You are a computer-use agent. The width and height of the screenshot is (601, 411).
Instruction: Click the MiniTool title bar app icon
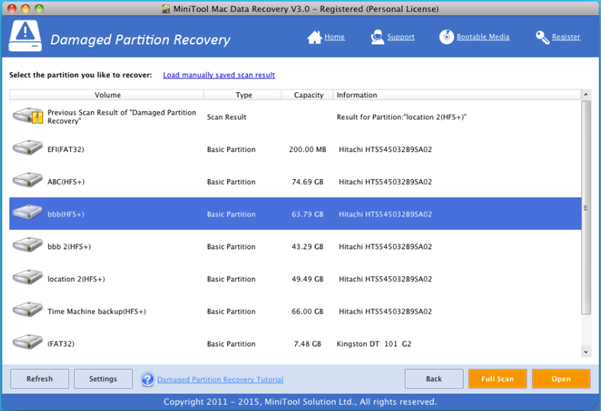(166, 9)
